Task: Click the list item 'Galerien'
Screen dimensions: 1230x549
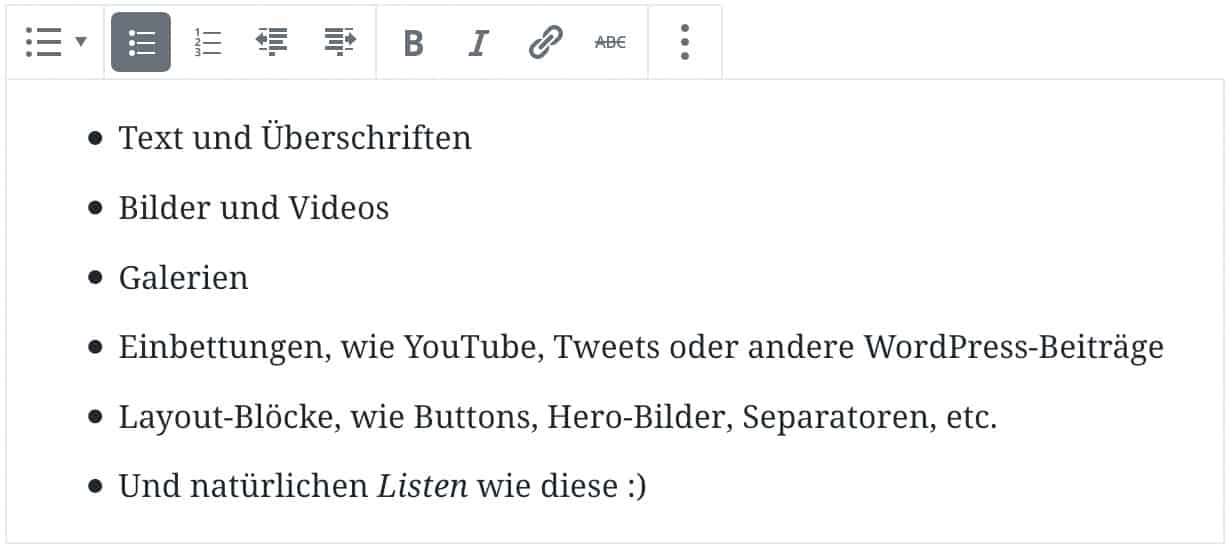Action: pyautogui.click(x=183, y=277)
